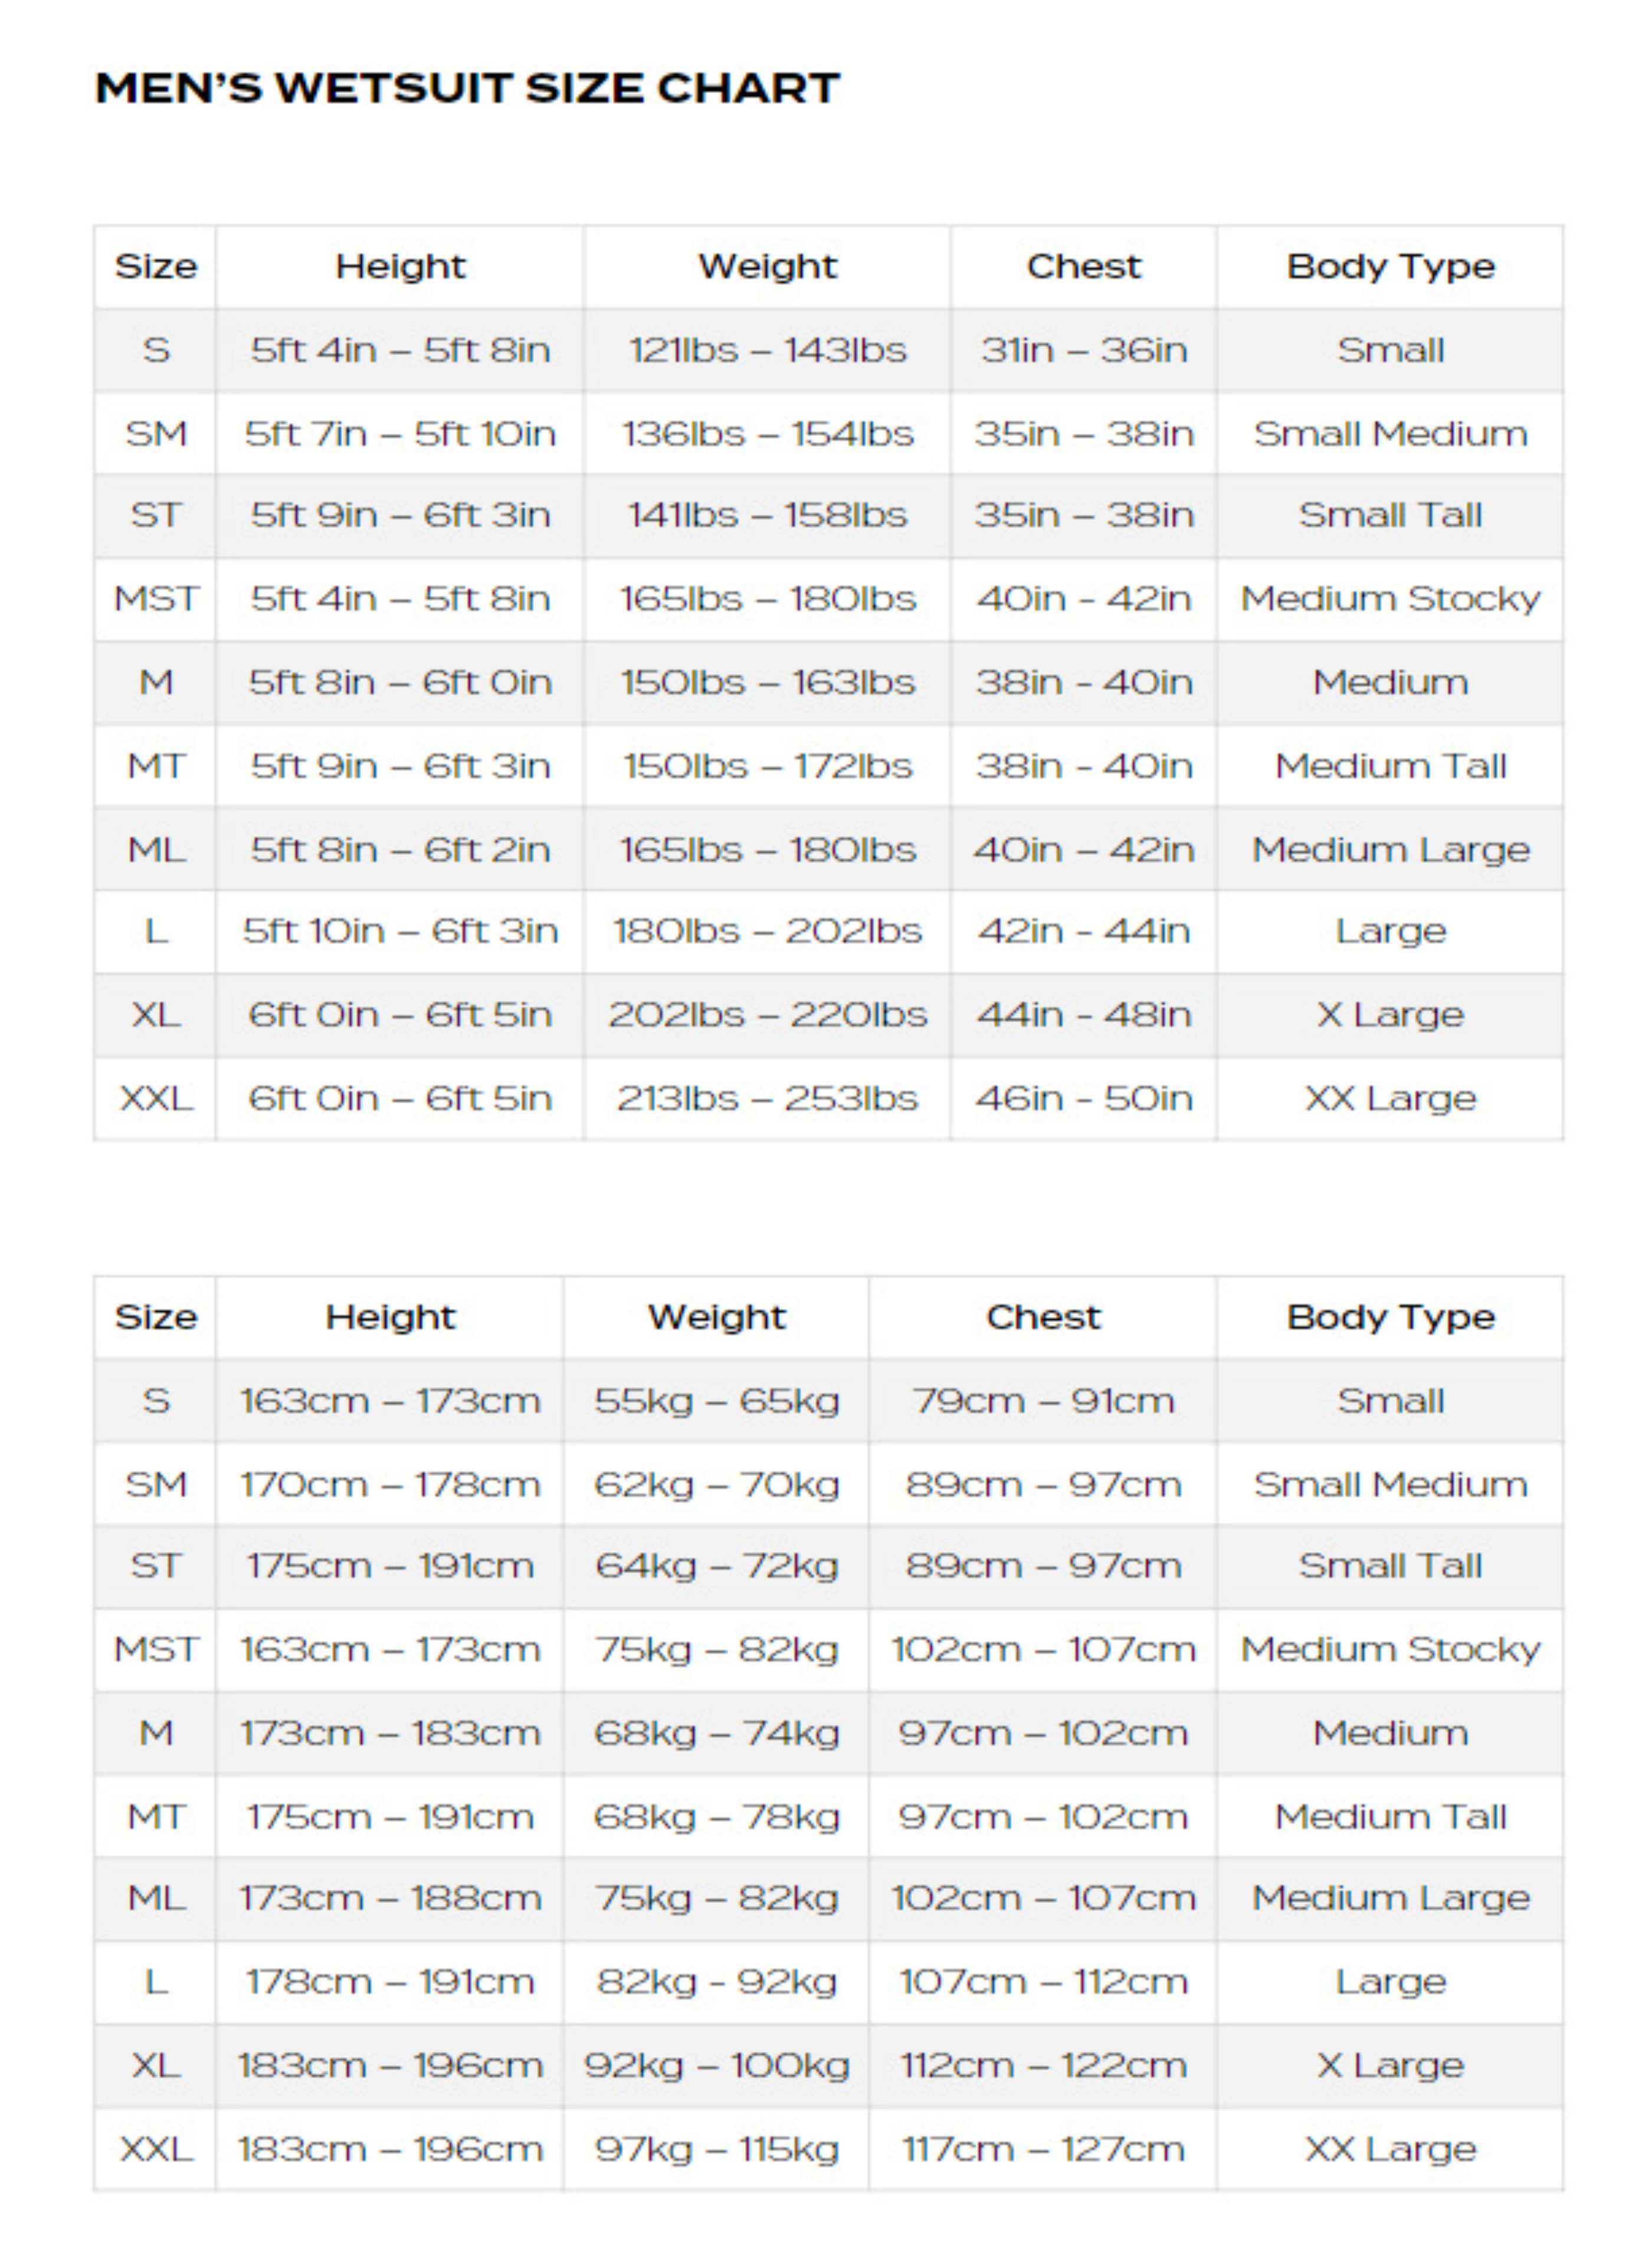
Task: Click the 92kg – 100kg weight cell
Action: (x=716, y=2066)
